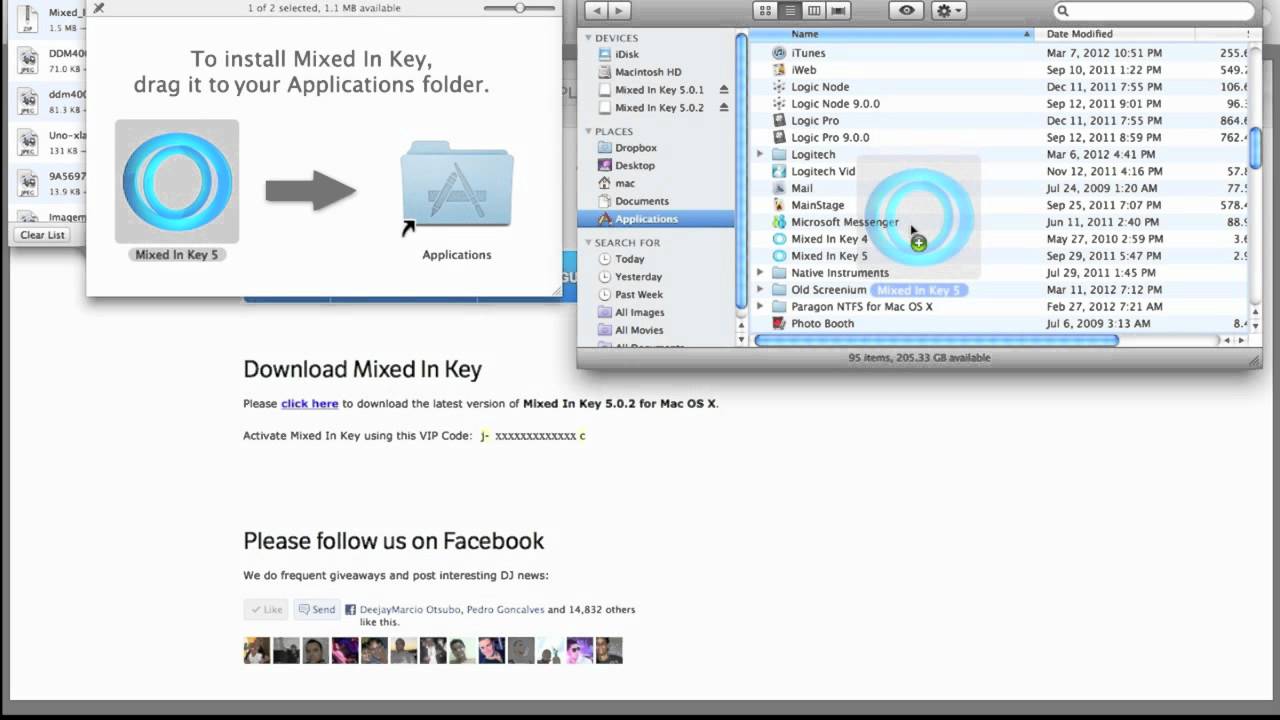Click the file list vertical scrollbar
Viewport: 1280px width, 720px height.
point(1254,148)
